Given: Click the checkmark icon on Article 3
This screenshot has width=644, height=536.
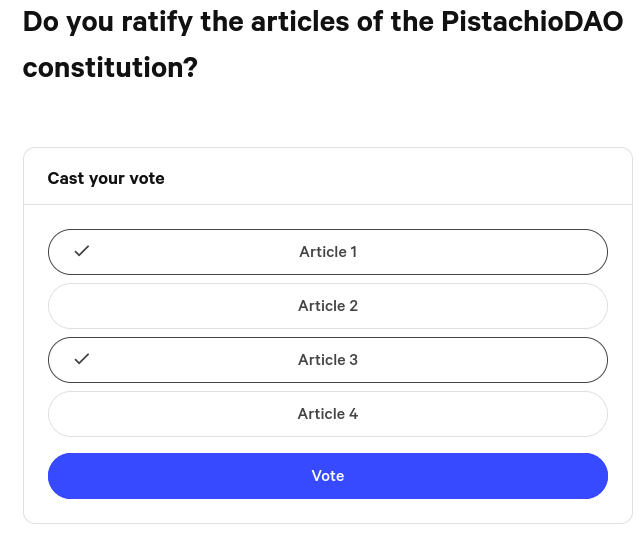Looking at the screenshot, I should (82, 359).
